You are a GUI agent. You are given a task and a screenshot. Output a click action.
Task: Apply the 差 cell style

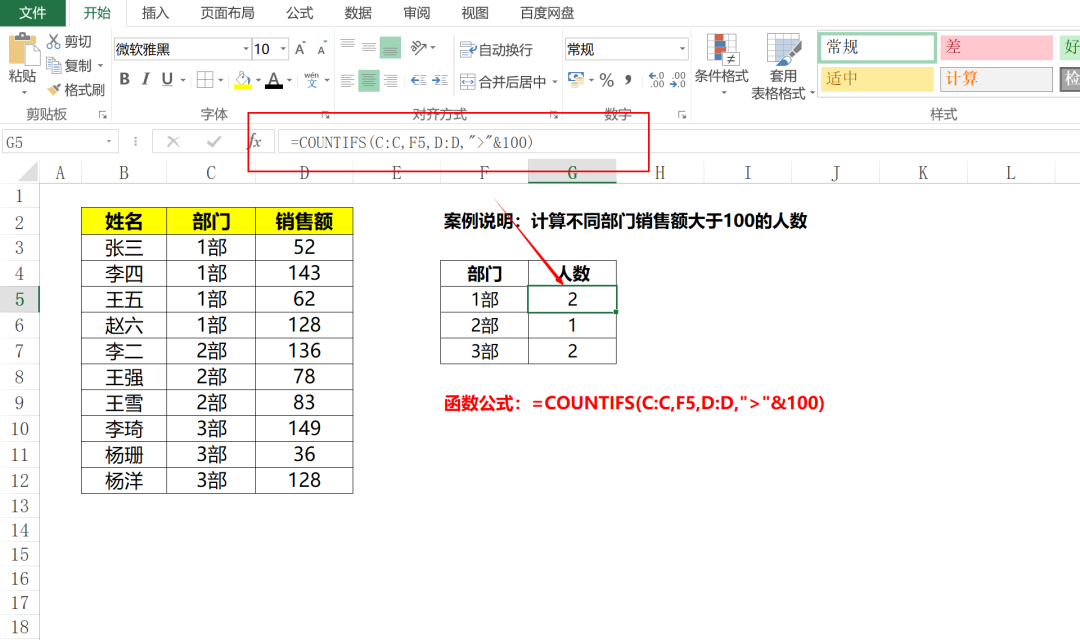click(x=996, y=48)
